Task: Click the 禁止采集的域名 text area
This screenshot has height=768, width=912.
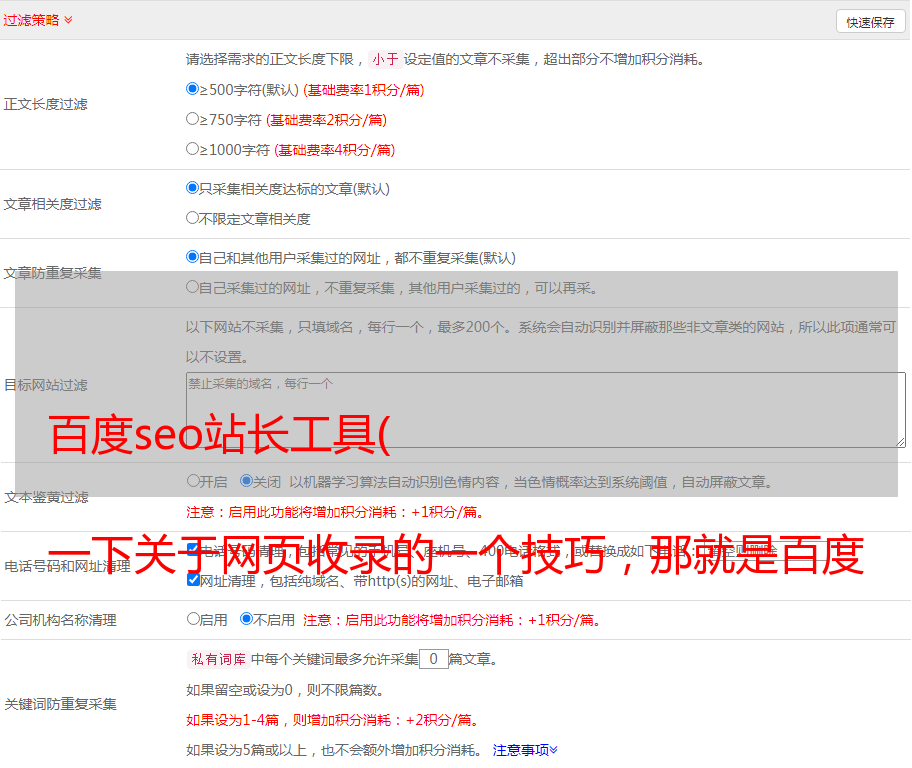Action: [545, 410]
